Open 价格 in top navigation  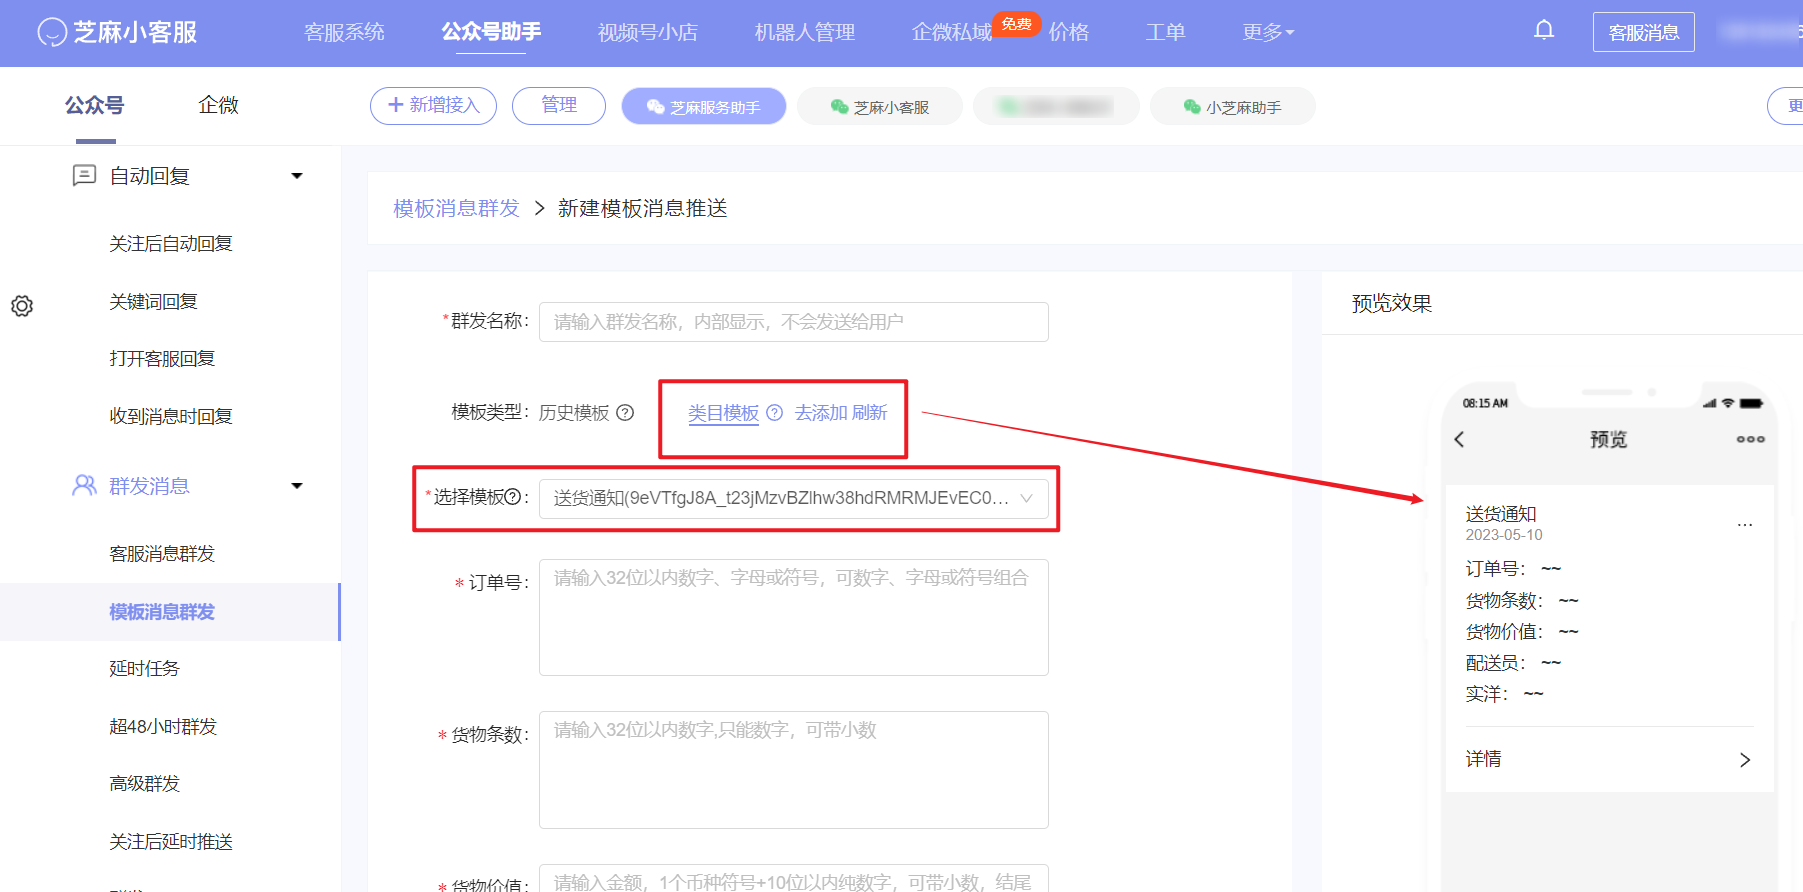1069,32
